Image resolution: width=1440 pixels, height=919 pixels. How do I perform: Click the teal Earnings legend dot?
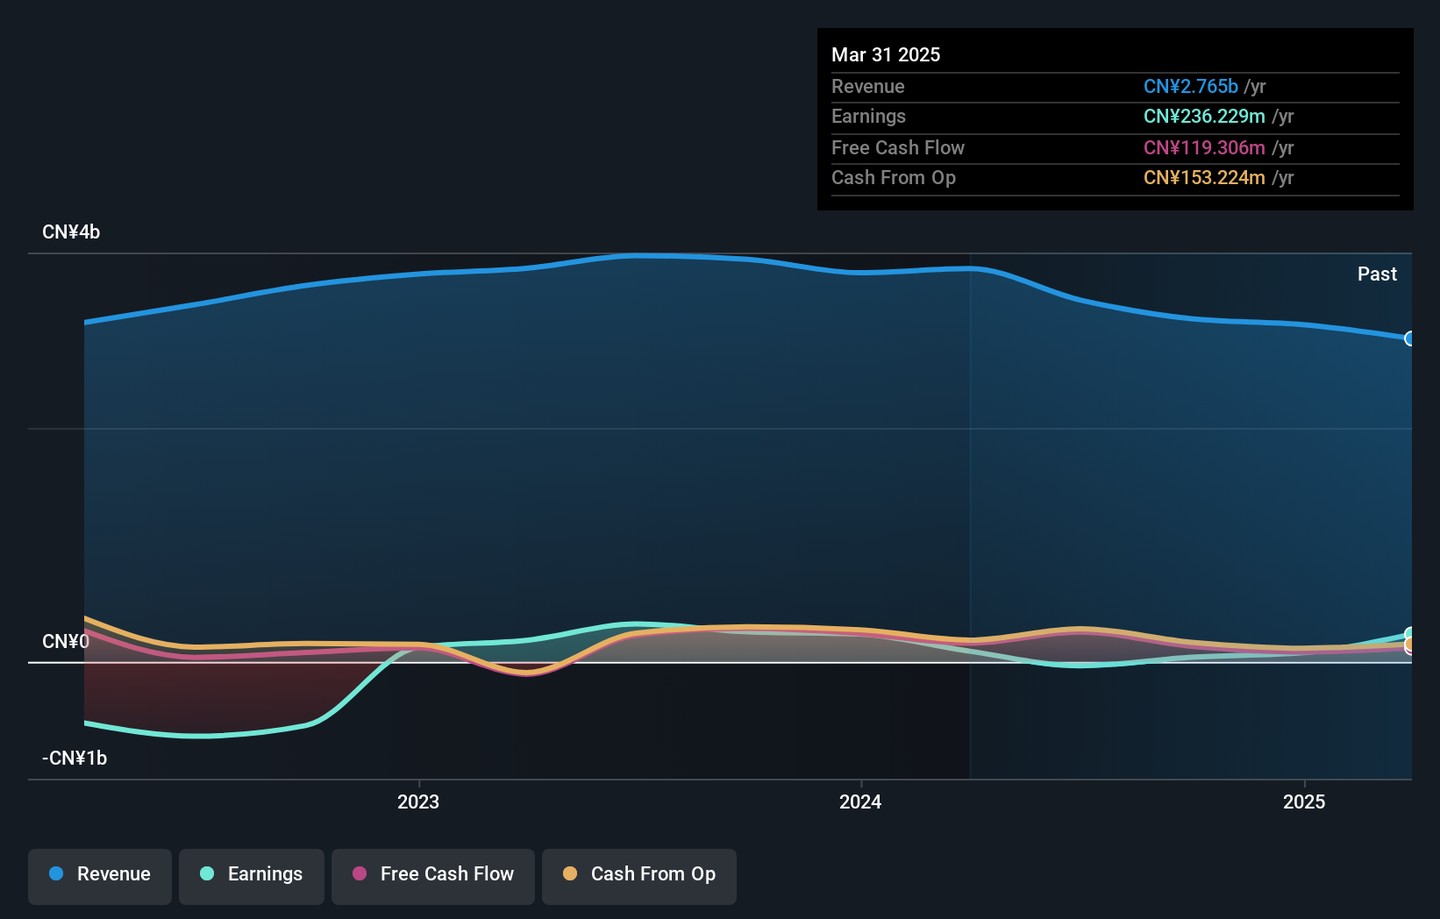(x=207, y=874)
